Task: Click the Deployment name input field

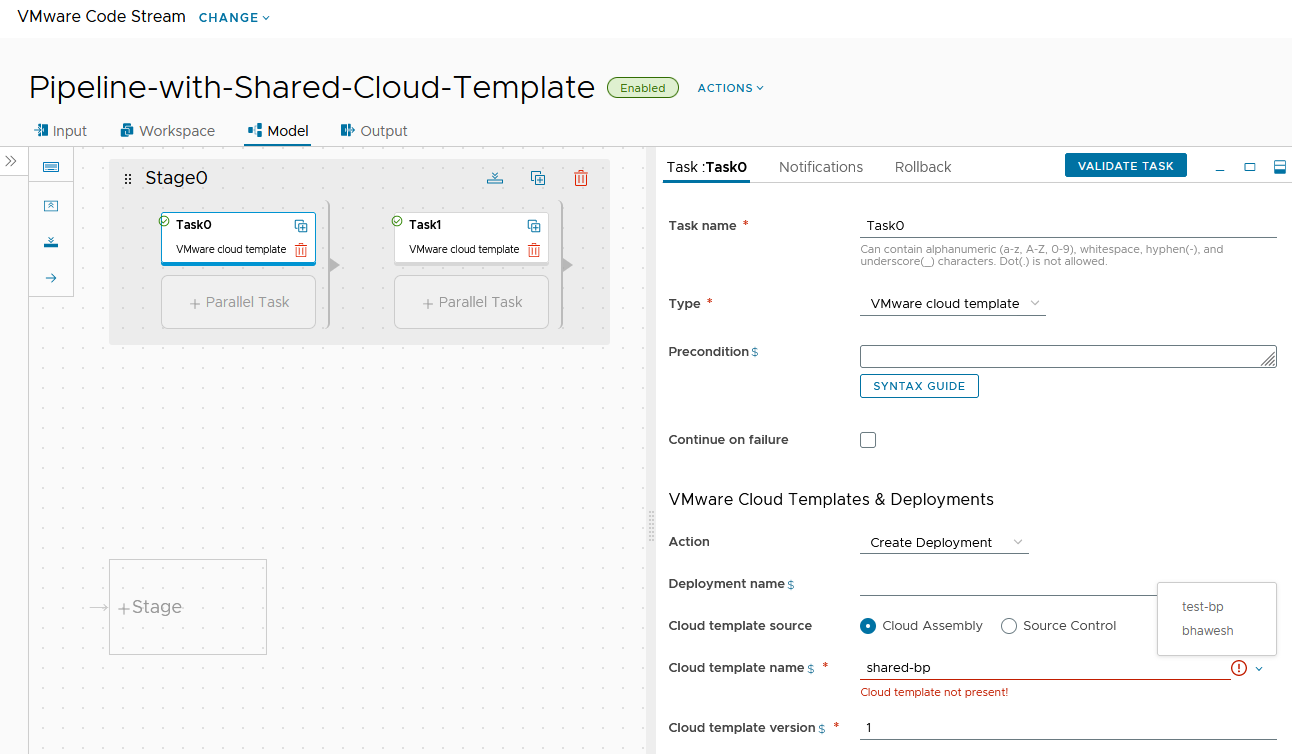Action: coord(1008,584)
